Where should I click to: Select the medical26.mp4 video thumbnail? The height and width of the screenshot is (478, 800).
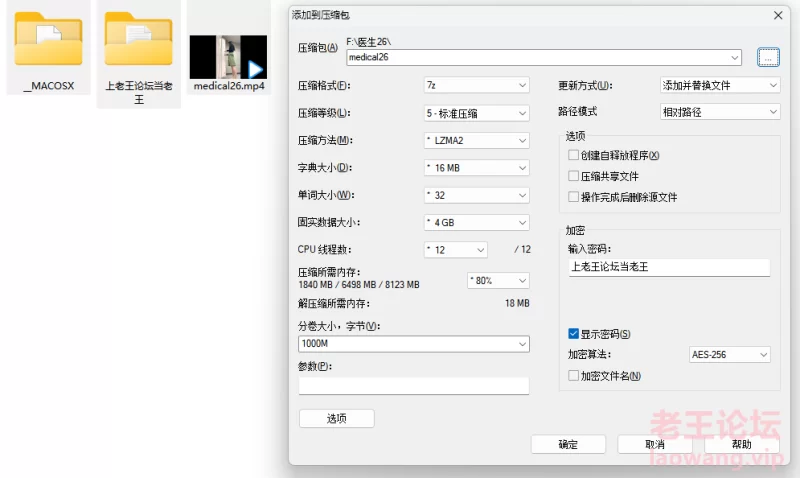228,57
